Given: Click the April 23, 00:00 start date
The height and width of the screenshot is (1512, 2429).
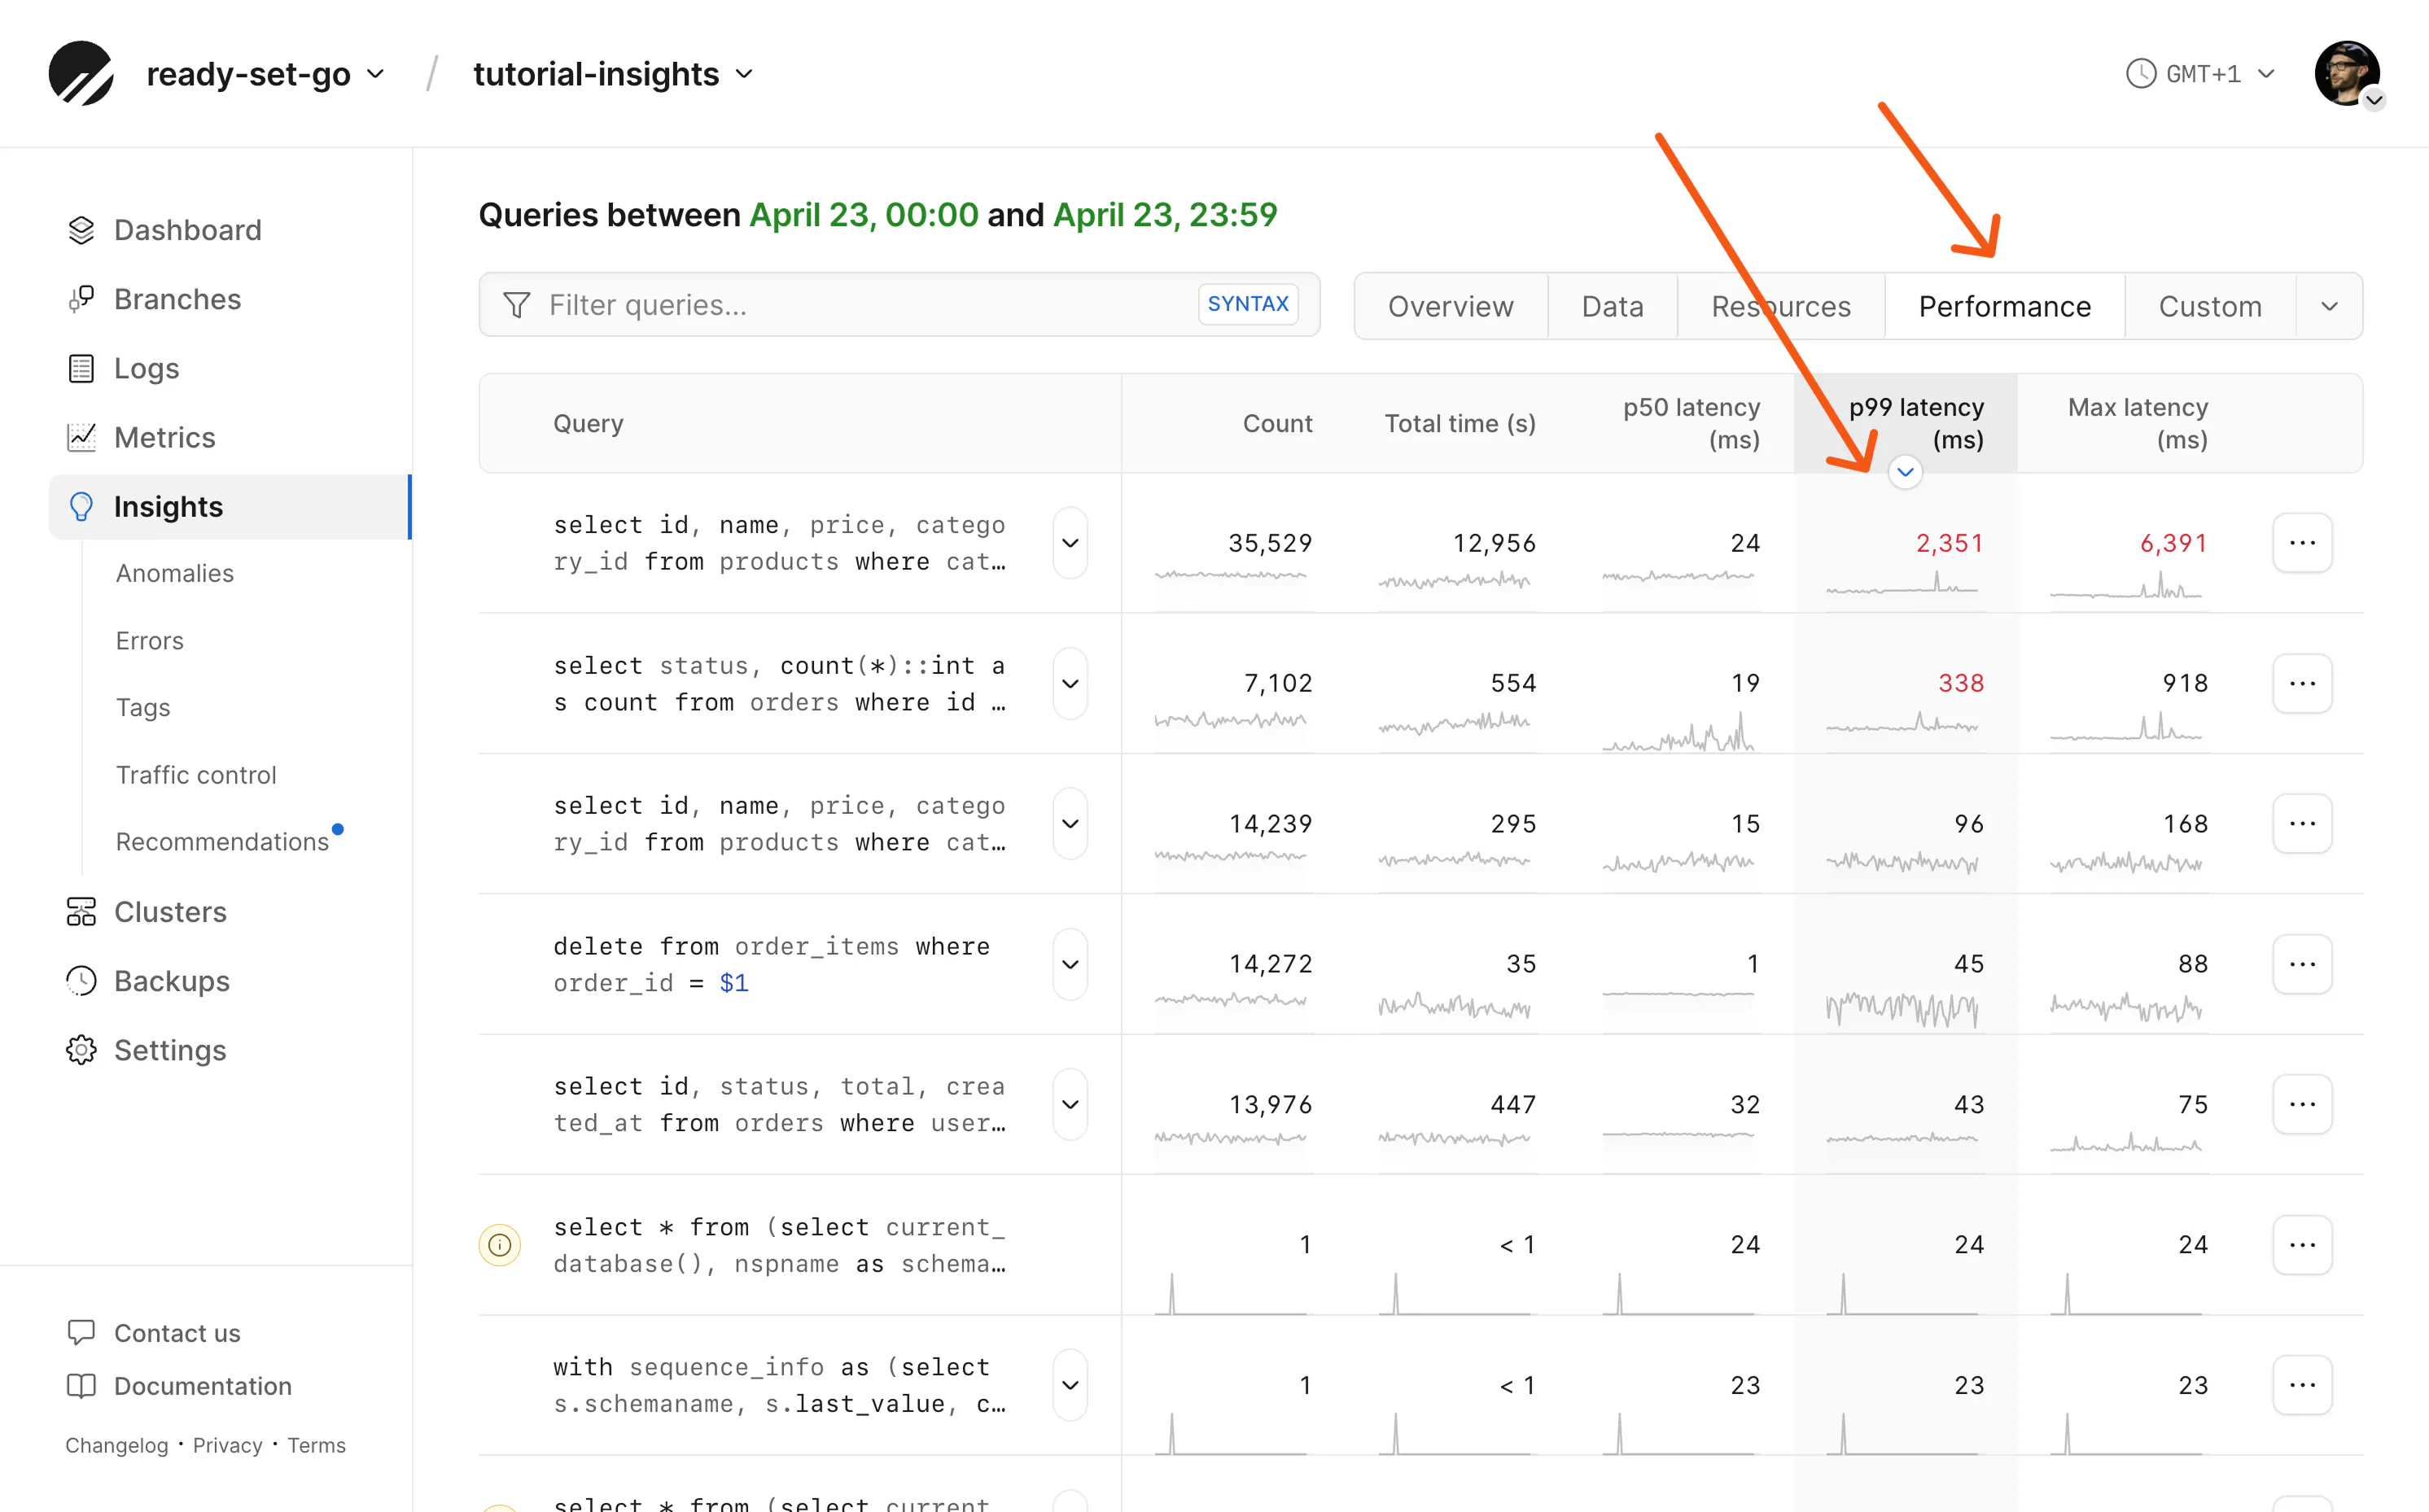Looking at the screenshot, I should click(x=864, y=215).
